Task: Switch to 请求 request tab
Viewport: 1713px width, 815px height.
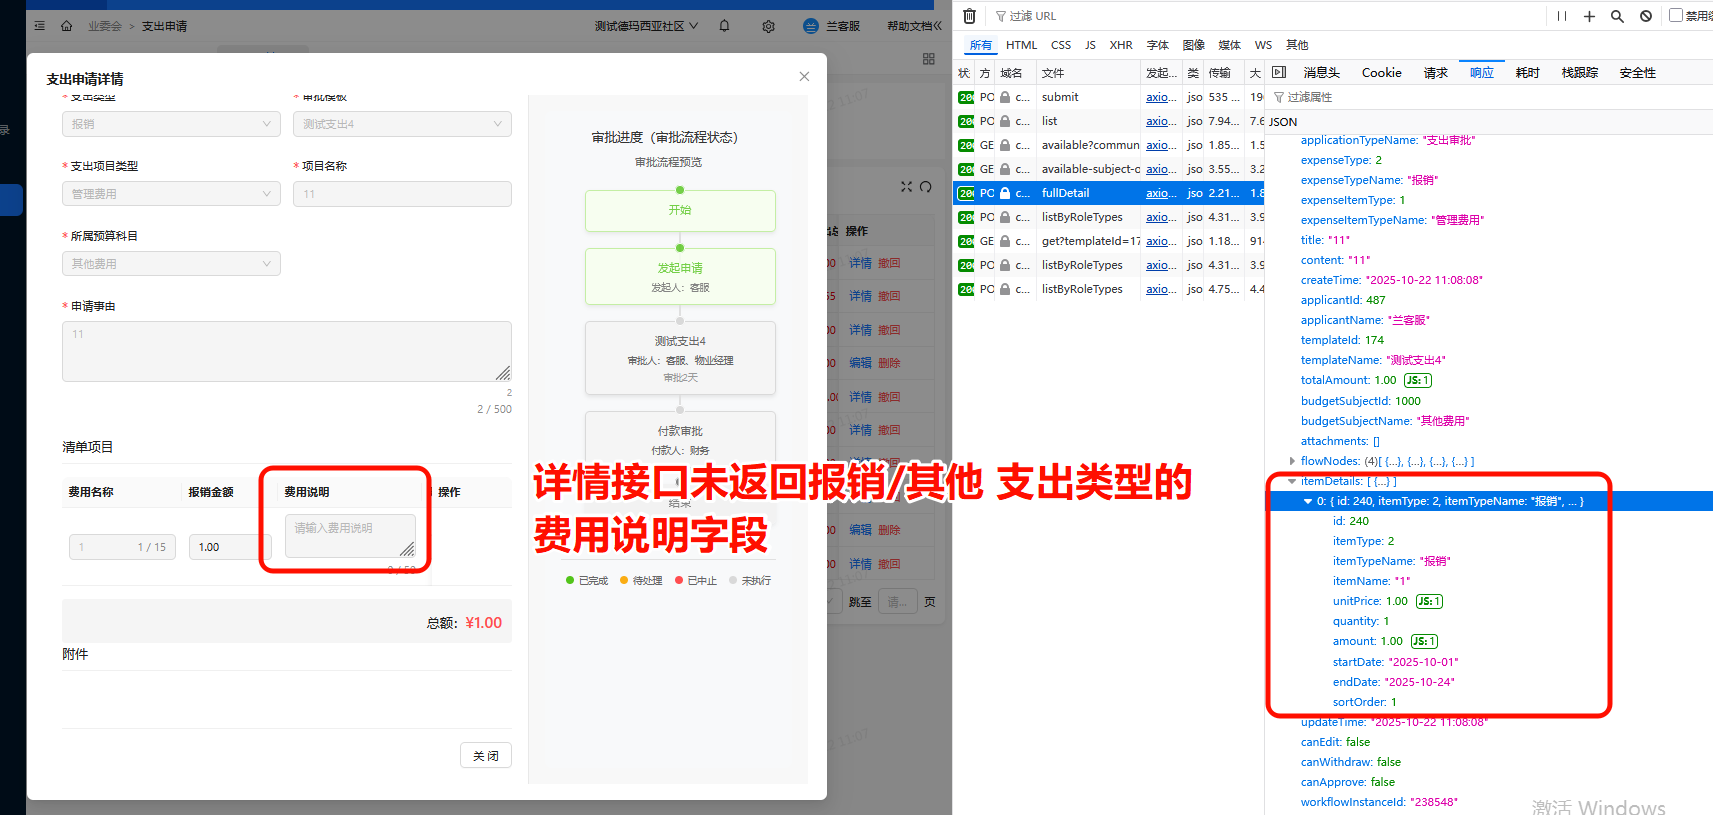Action: 1436,73
